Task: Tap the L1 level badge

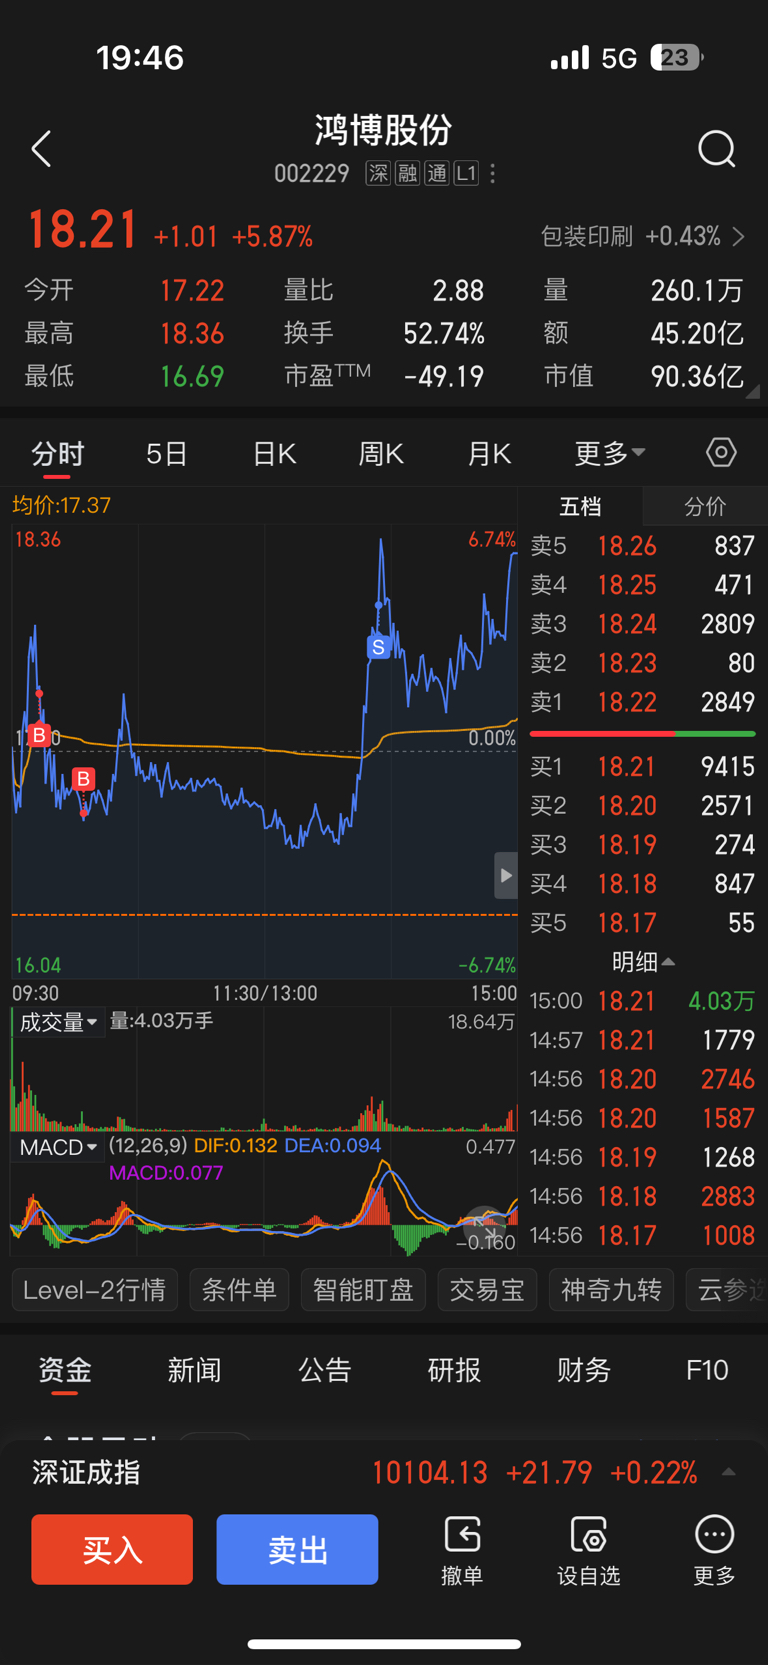Action: (466, 174)
